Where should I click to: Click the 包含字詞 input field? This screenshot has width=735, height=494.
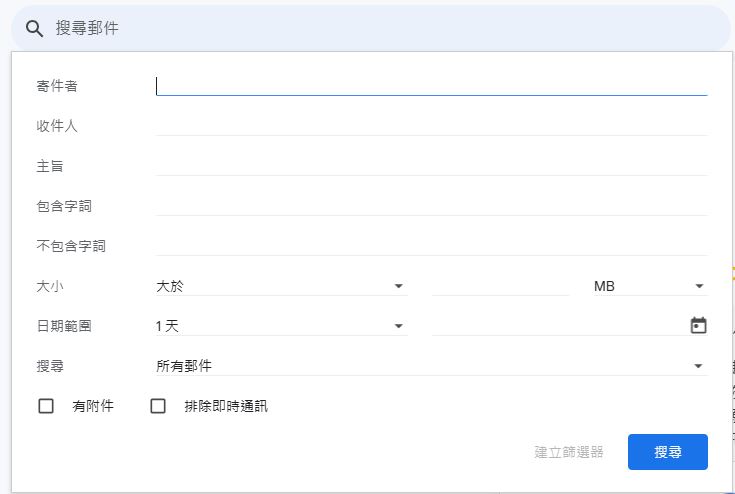coord(431,206)
